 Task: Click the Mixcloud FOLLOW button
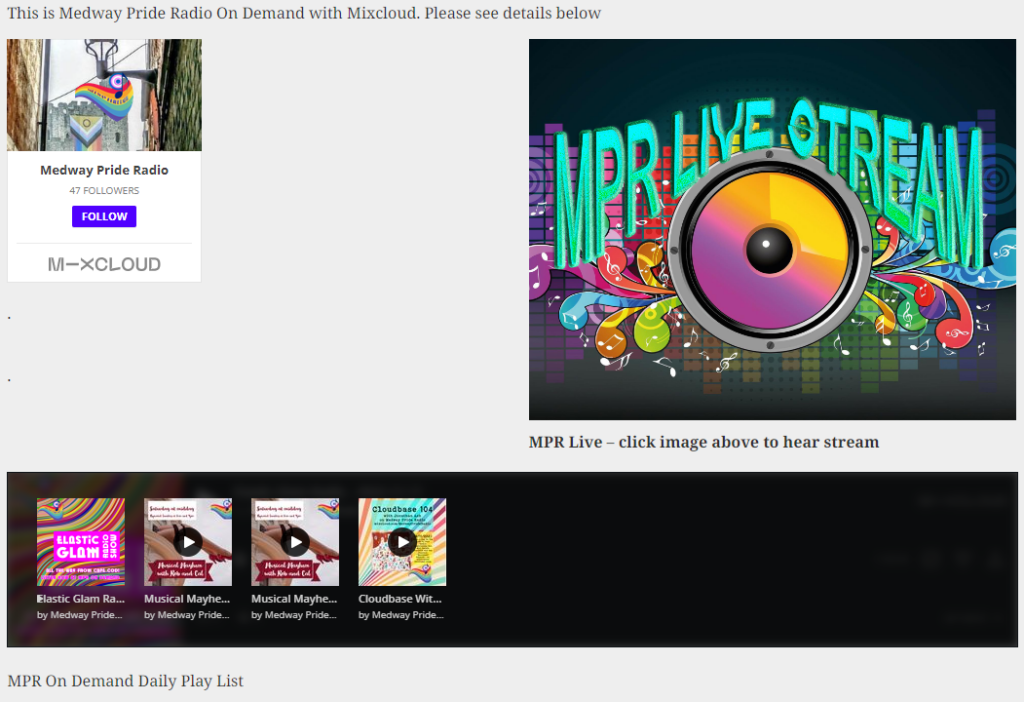[104, 216]
